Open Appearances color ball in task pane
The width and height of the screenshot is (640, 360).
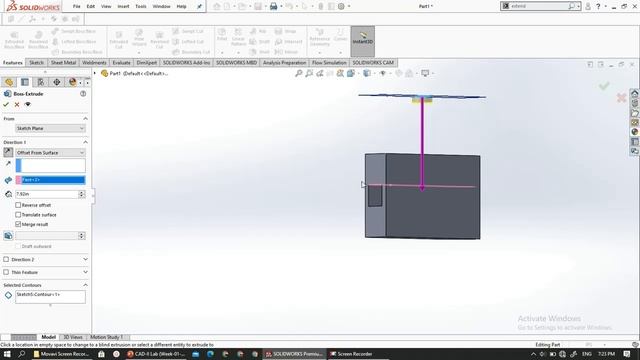(x=634, y=132)
